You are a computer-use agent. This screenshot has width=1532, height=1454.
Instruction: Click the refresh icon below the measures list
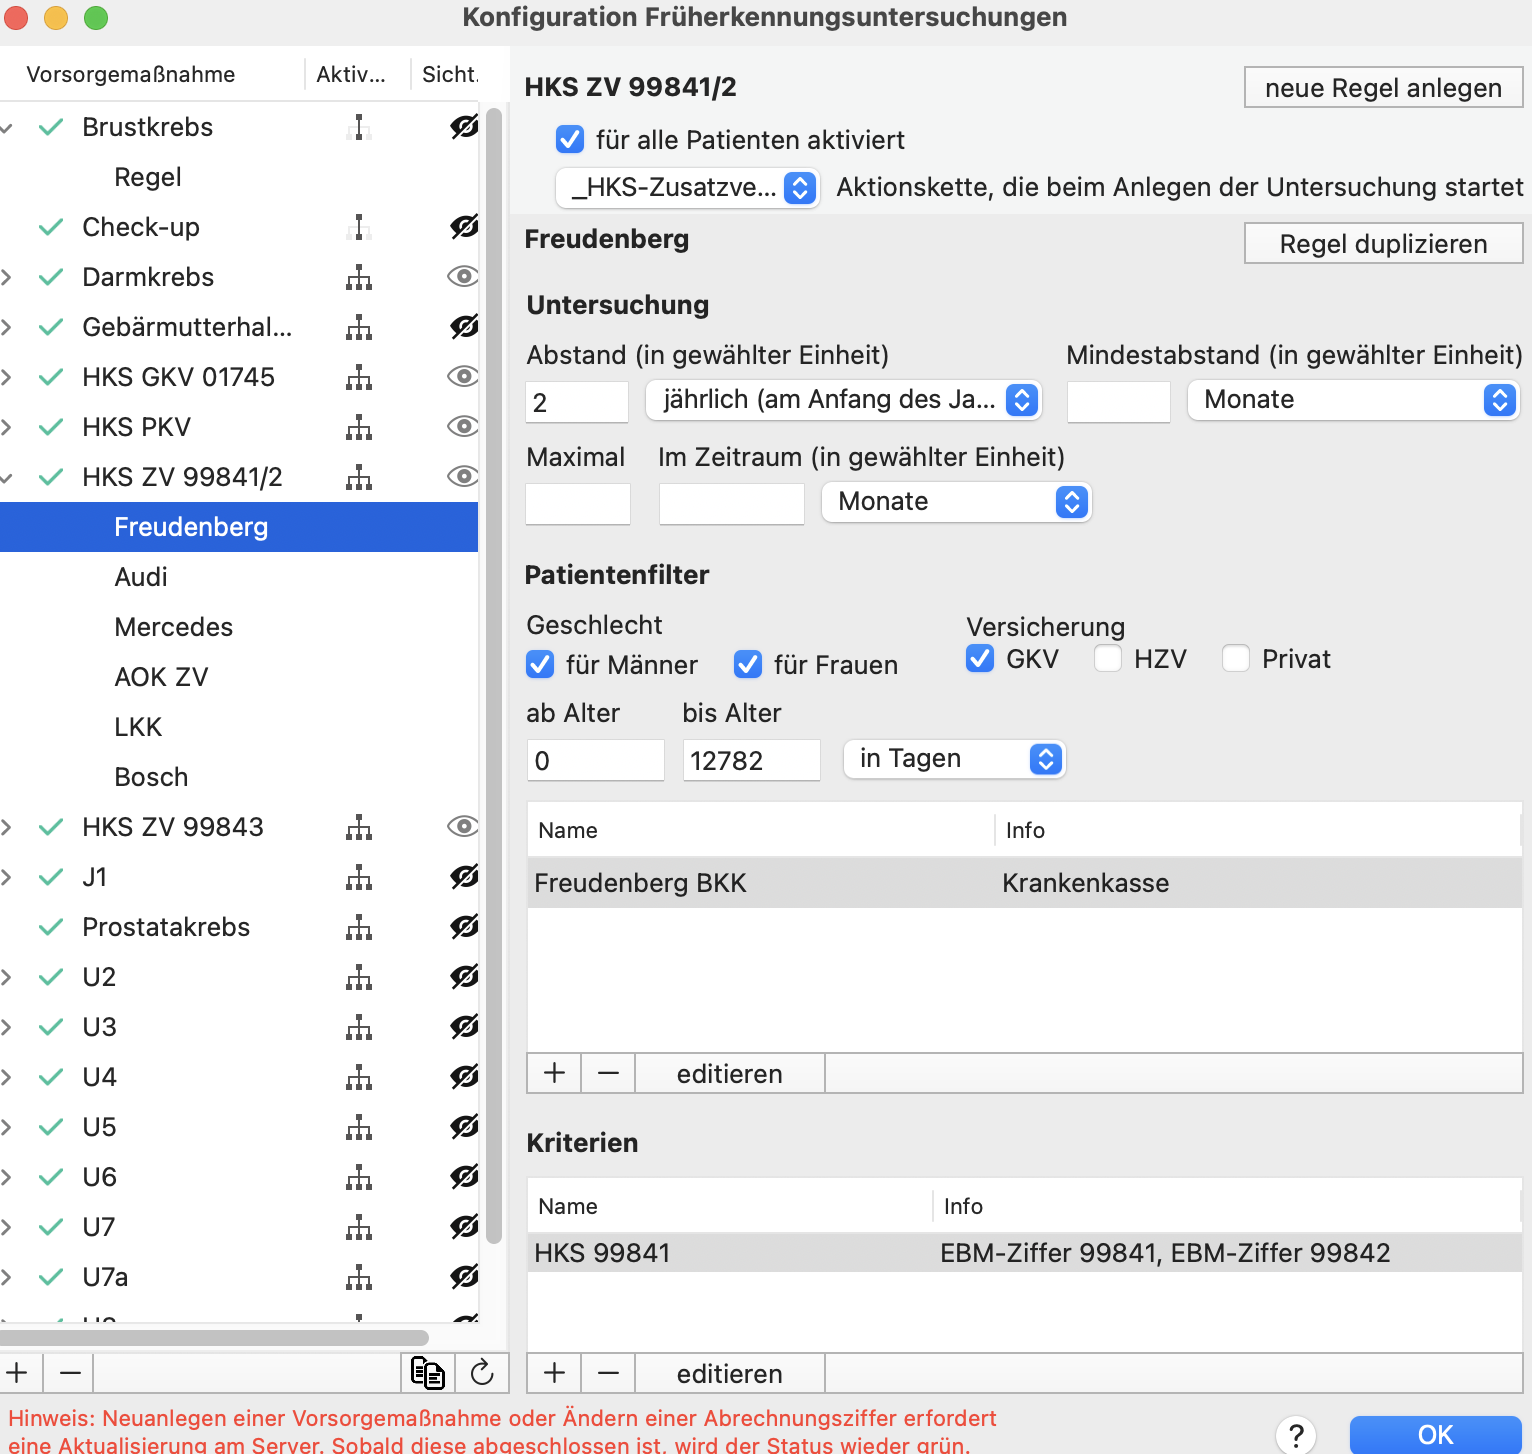click(x=482, y=1373)
